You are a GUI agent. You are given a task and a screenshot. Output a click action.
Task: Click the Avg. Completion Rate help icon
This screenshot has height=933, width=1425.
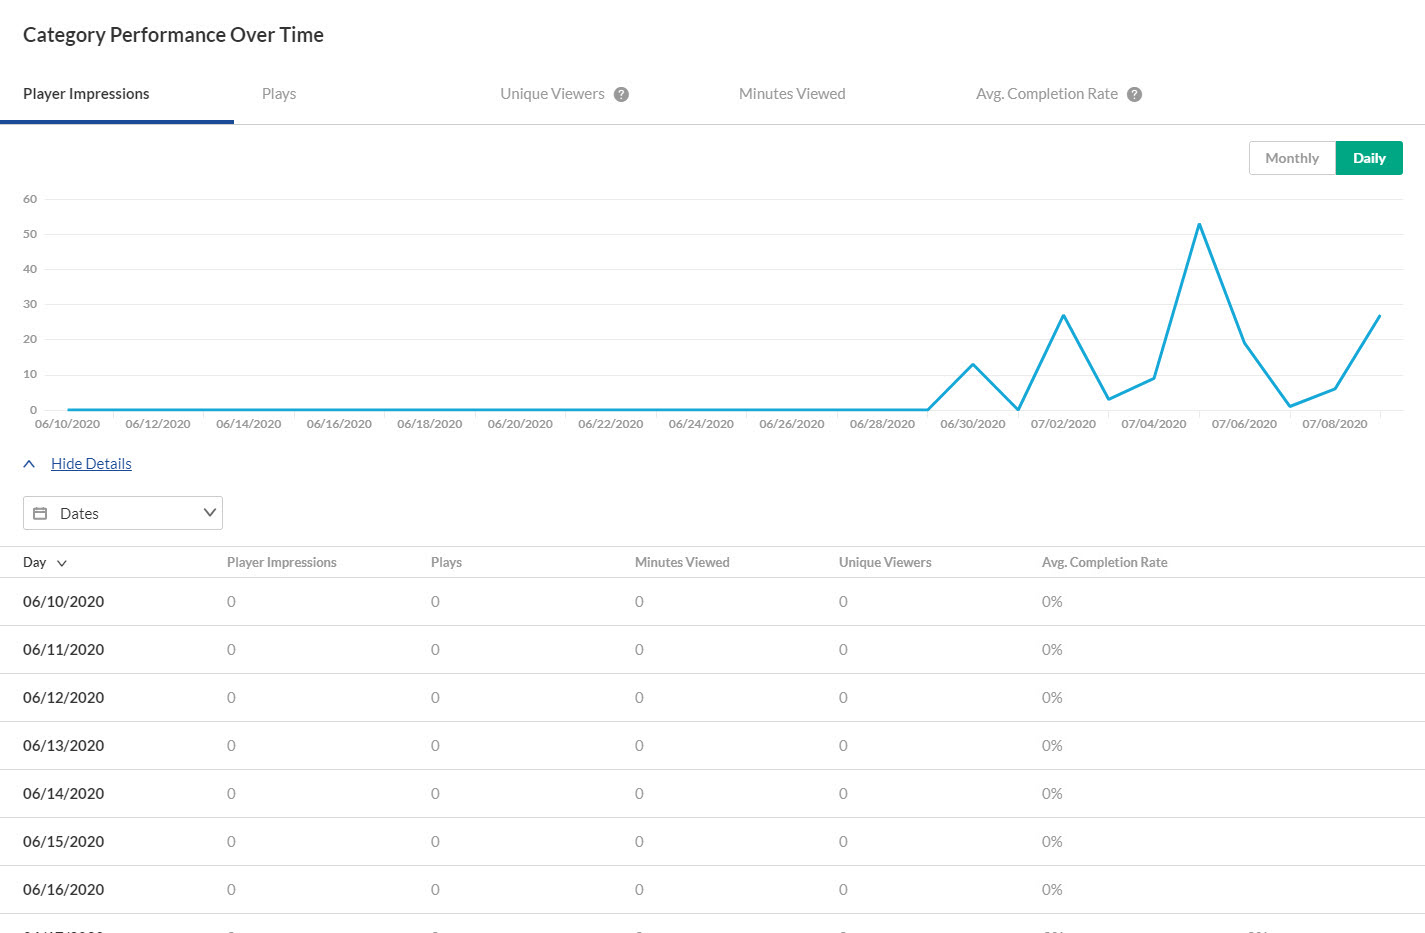pos(1134,94)
